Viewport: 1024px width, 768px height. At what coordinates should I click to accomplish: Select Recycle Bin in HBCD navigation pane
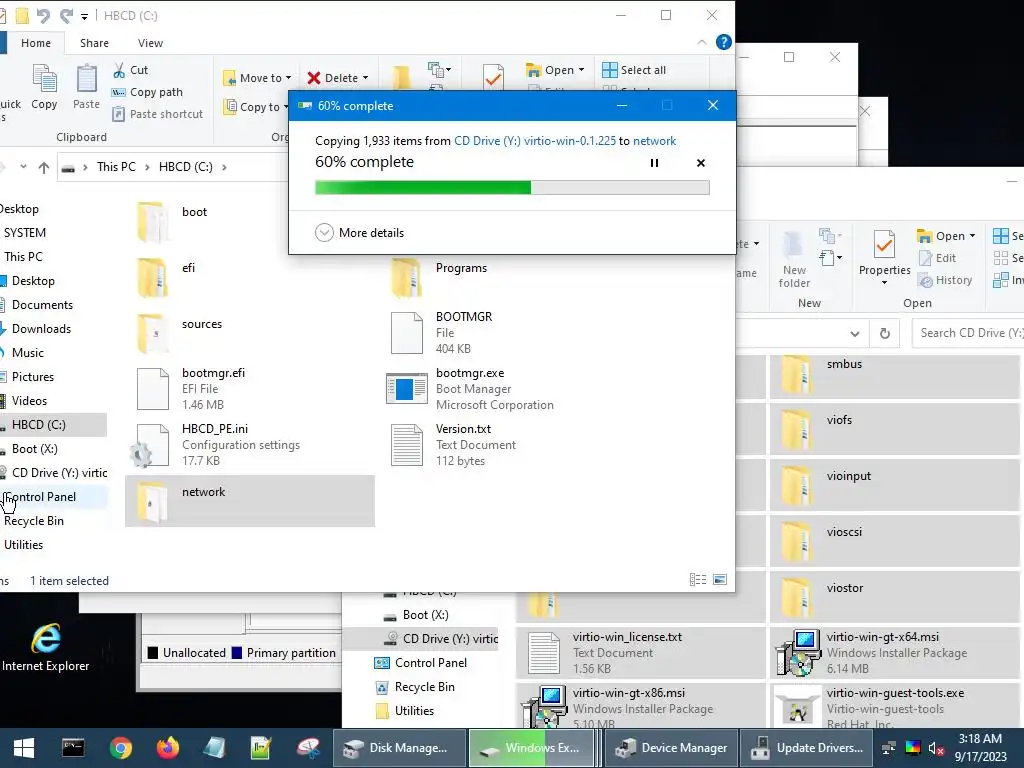[34, 521]
